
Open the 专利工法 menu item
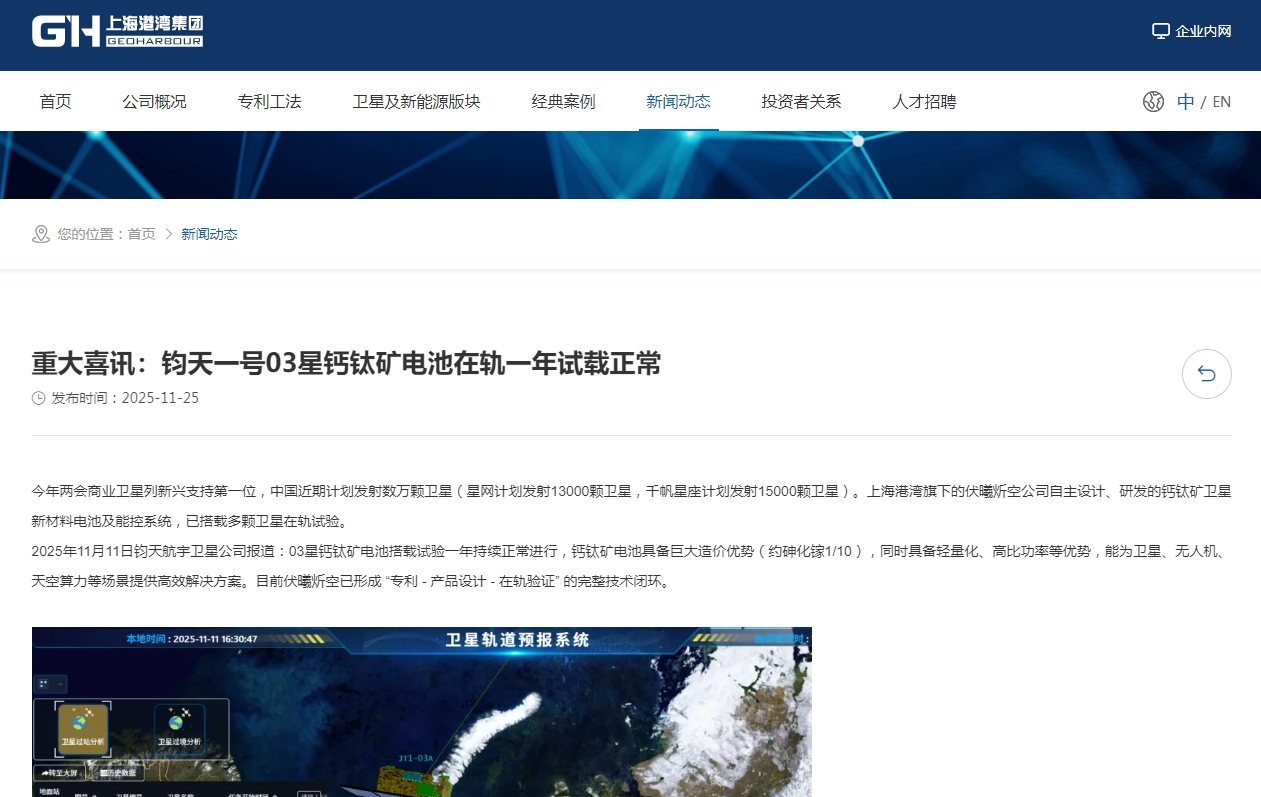270,101
